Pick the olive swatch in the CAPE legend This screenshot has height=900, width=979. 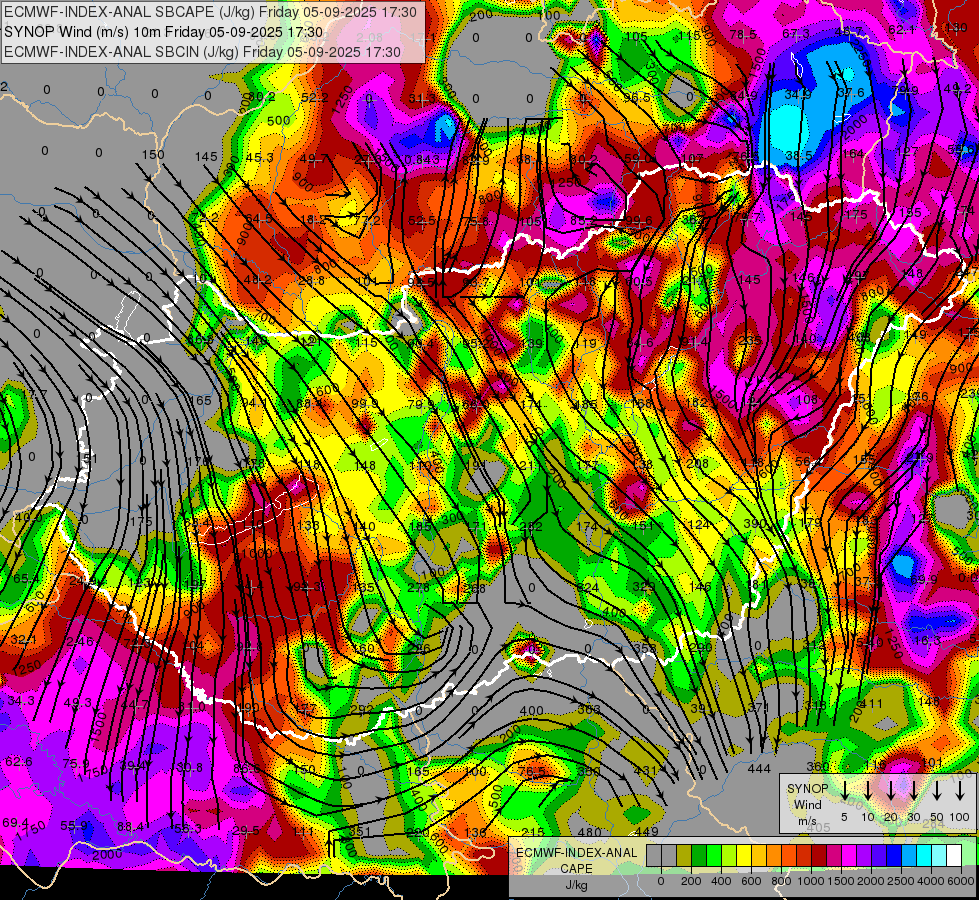(x=684, y=856)
